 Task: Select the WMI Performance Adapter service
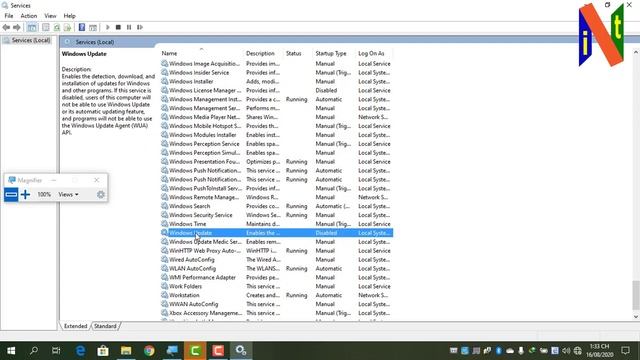(276, 278)
